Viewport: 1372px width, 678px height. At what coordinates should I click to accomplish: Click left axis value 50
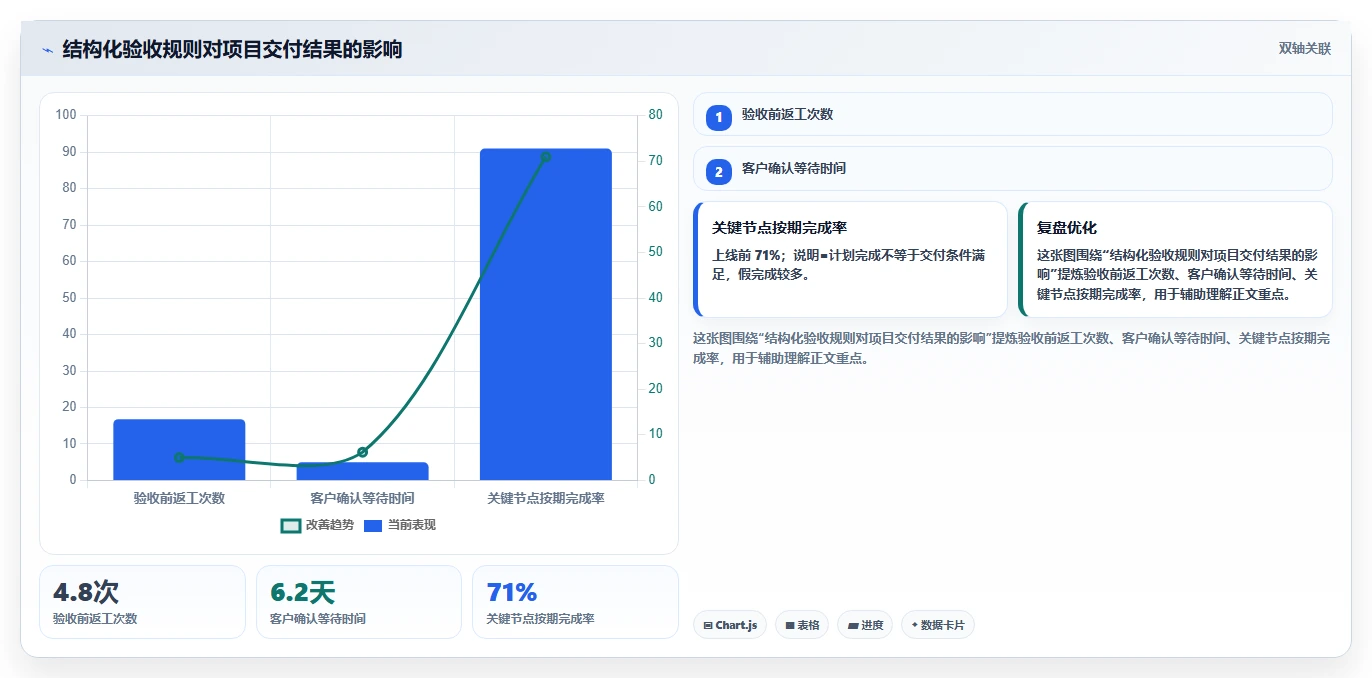tap(69, 297)
